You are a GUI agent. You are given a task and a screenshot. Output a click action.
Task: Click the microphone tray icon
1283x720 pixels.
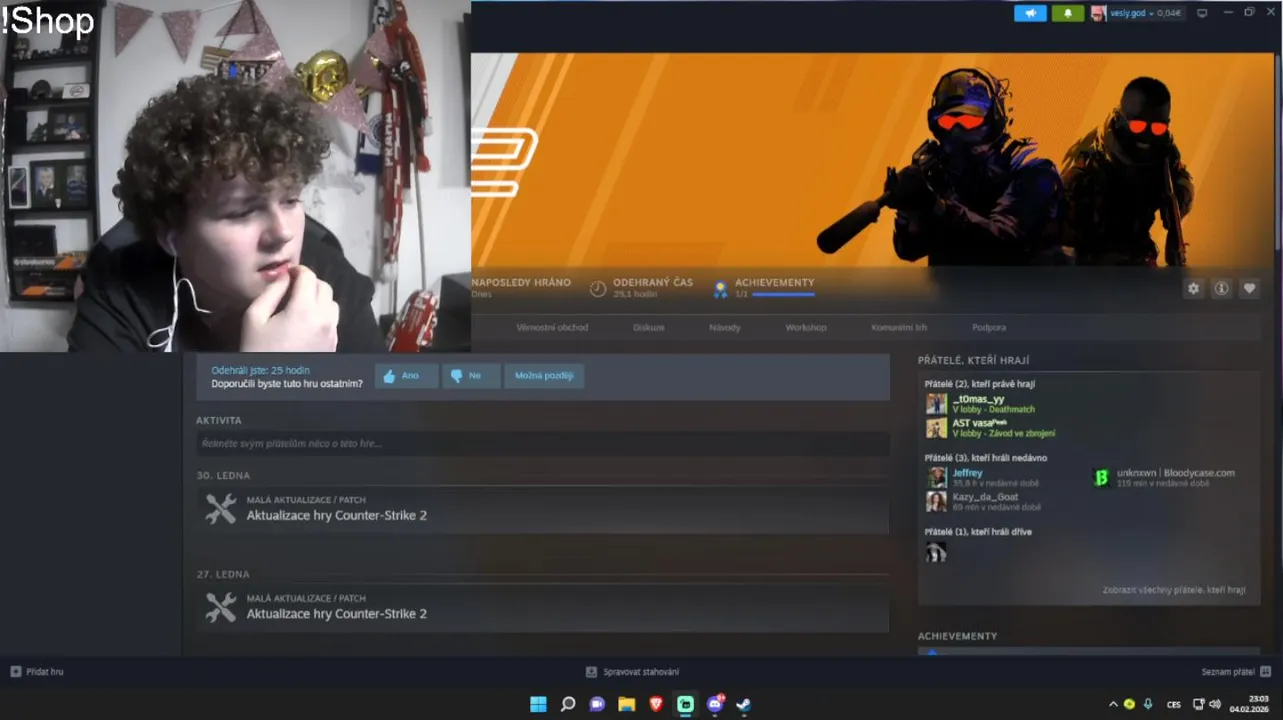(x=1148, y=704)
